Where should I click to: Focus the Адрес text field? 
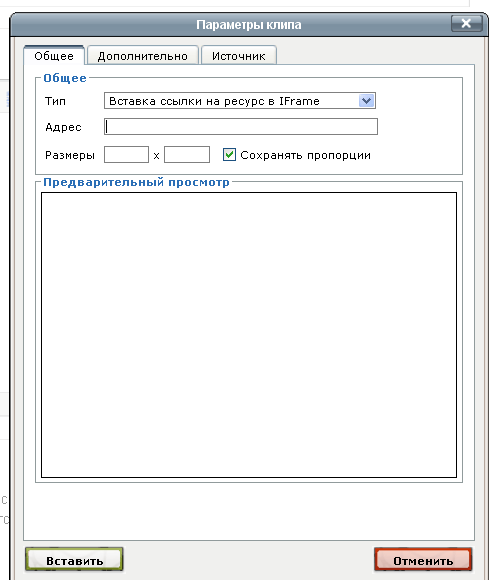click(241, 127)
